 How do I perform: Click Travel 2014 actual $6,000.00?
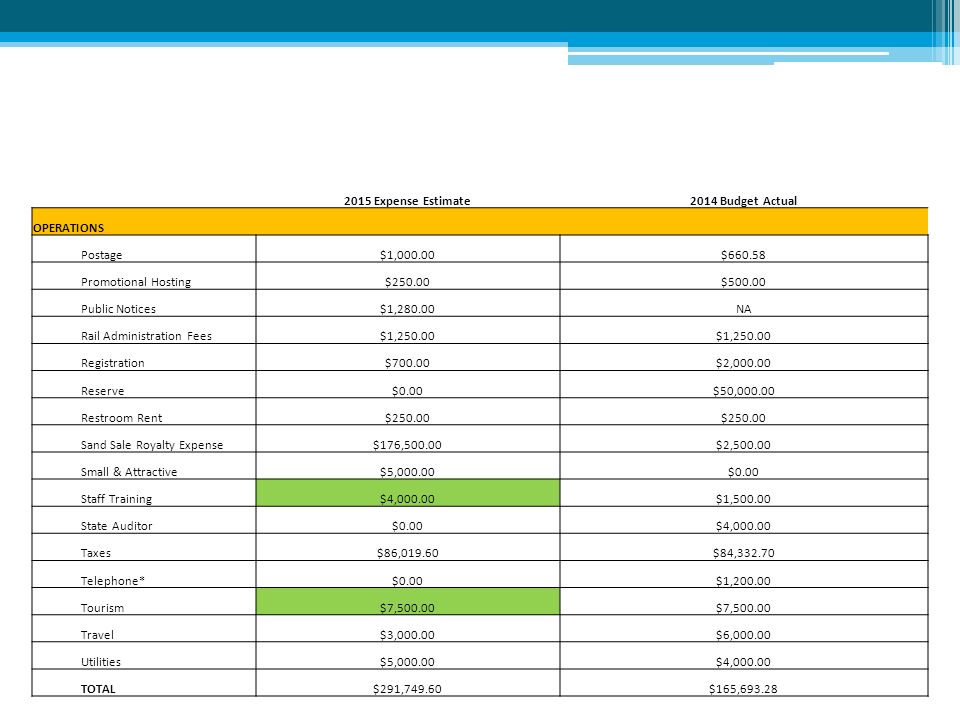pyautogui.click(x=743, y=634)
